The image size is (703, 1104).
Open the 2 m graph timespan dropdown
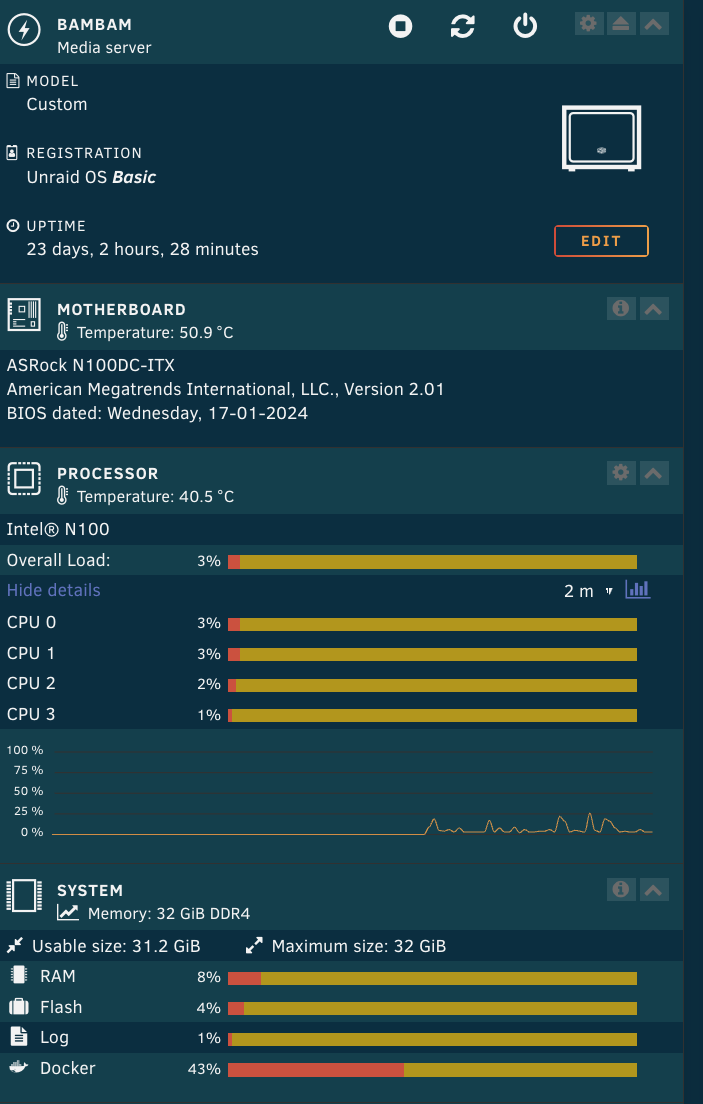(x=588, y=591)
